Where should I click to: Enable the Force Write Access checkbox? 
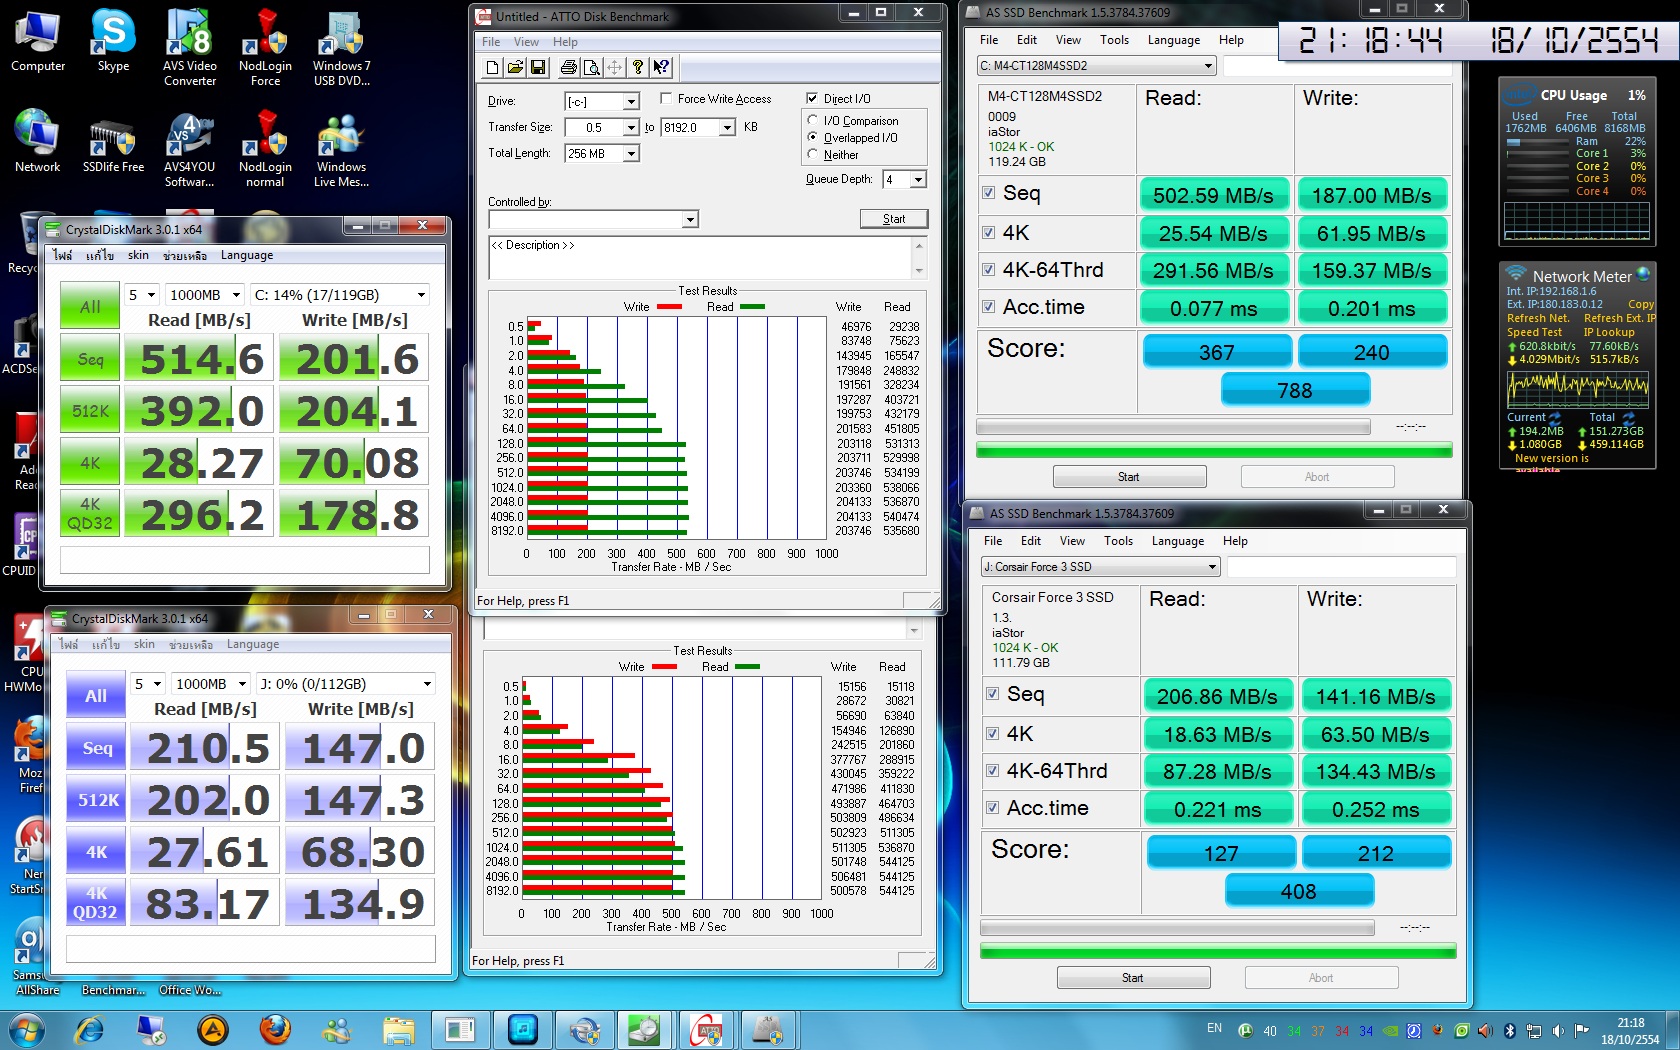(x=666, y=98)
